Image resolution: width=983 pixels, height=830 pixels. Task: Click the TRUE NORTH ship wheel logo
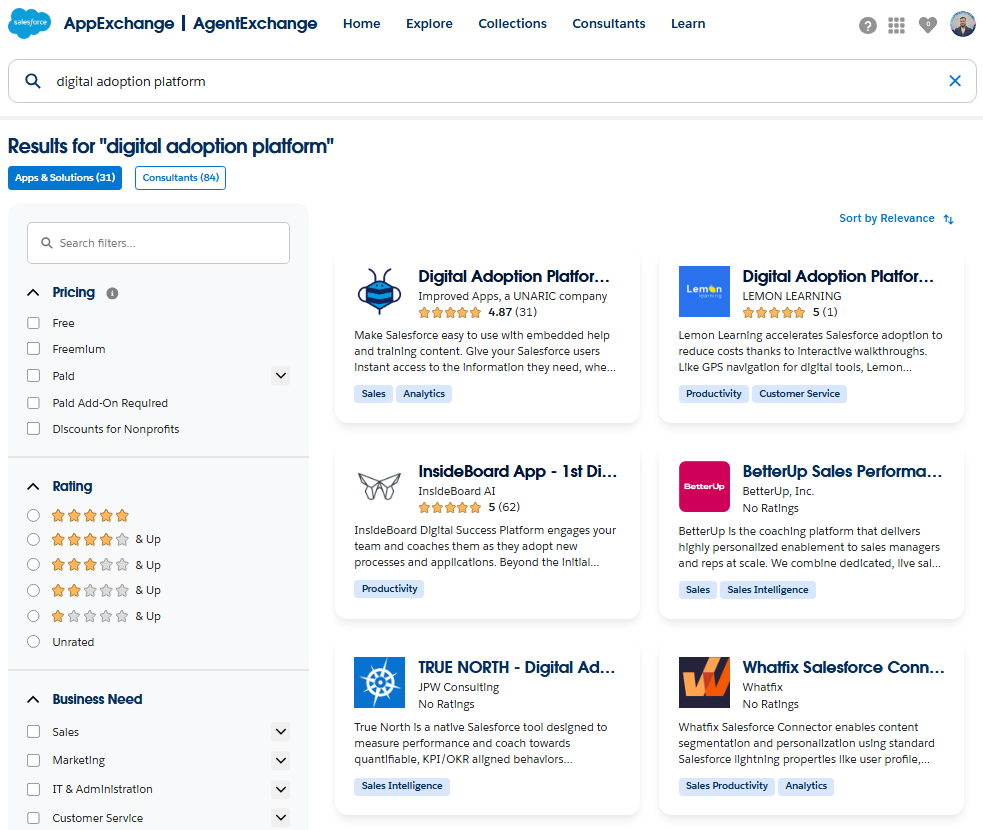[379, 683]
